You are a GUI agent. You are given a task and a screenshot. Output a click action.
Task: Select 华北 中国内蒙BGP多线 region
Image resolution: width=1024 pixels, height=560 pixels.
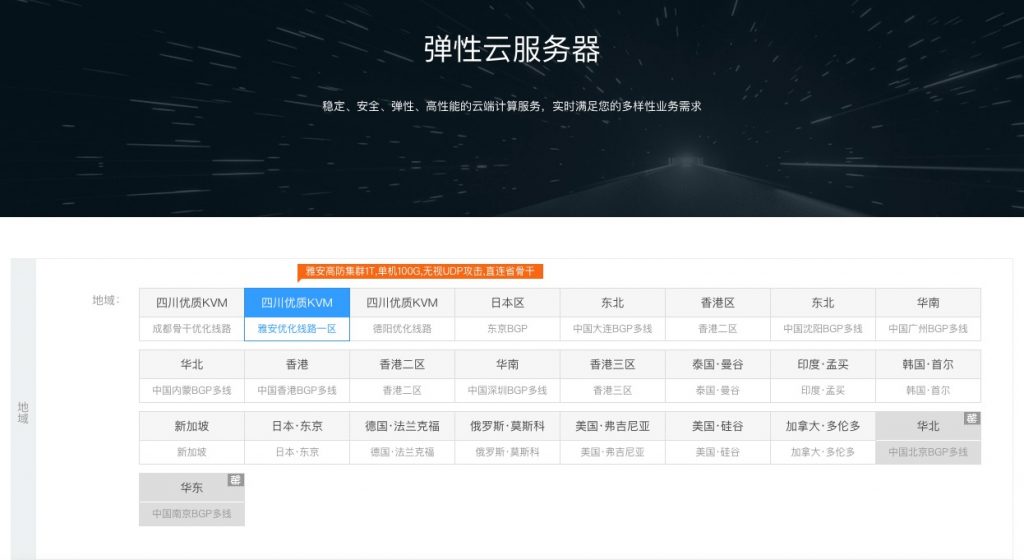[192, 376]
